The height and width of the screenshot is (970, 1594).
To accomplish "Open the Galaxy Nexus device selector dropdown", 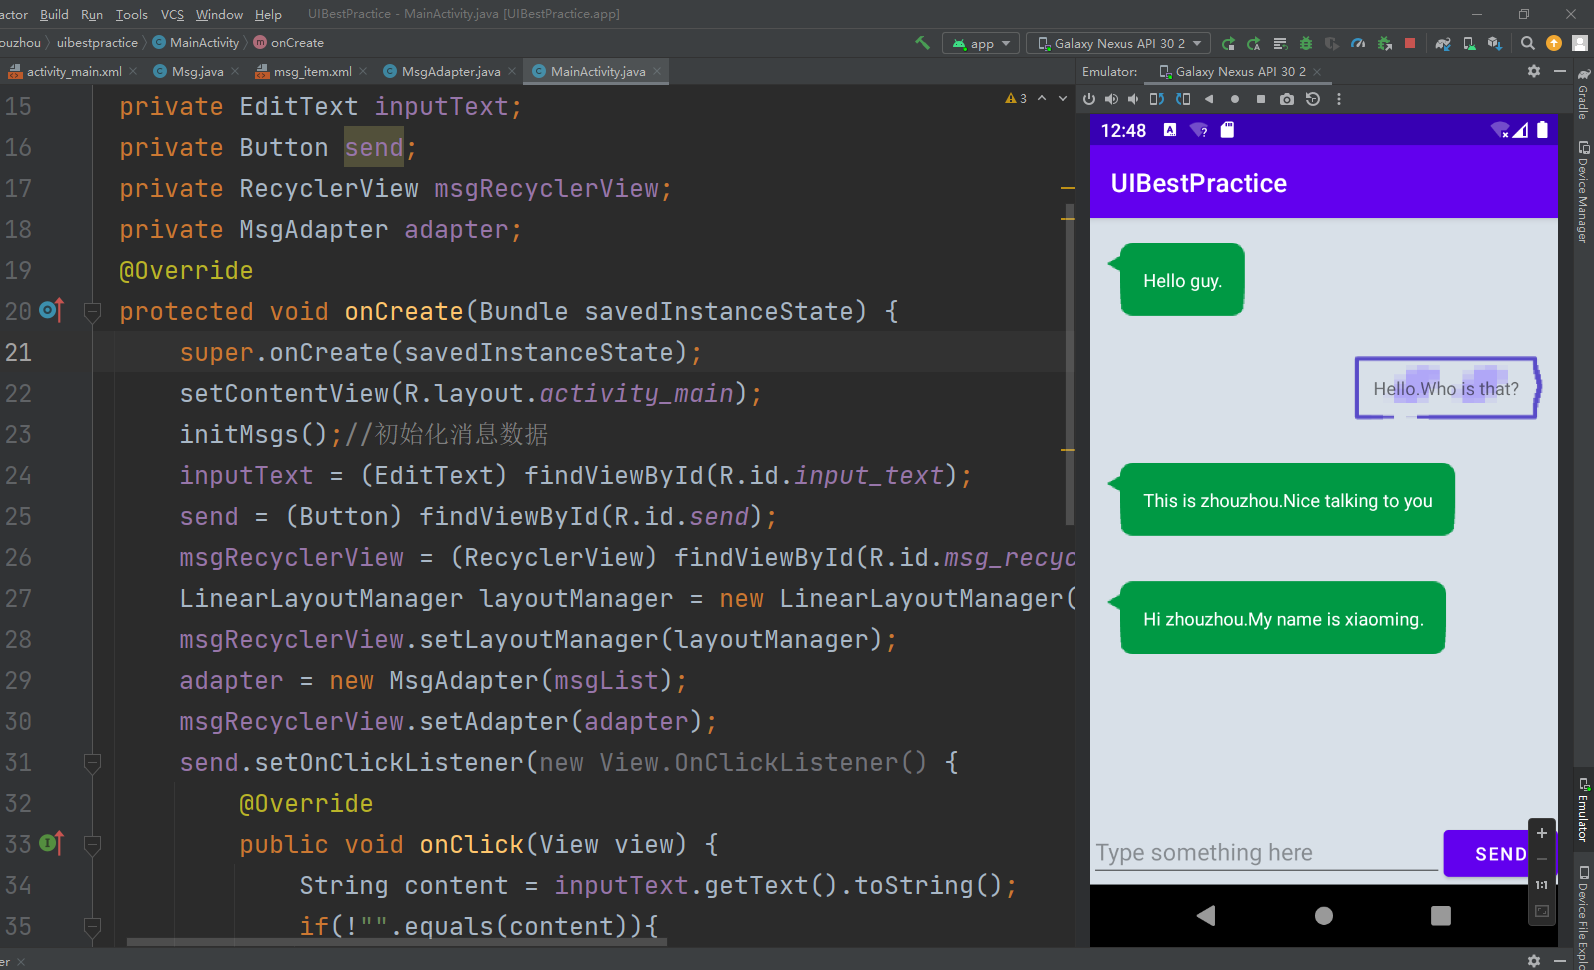I will [1119, 43].
